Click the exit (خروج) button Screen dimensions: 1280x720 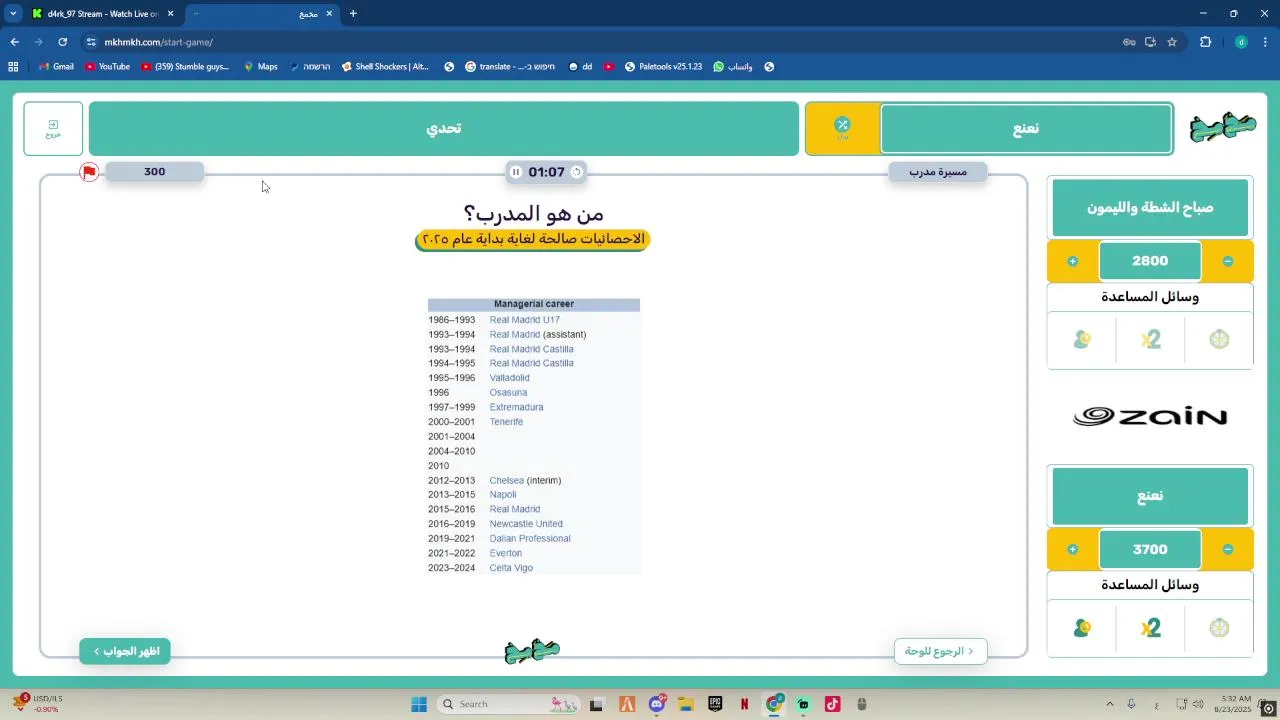(x=53, y=128)
